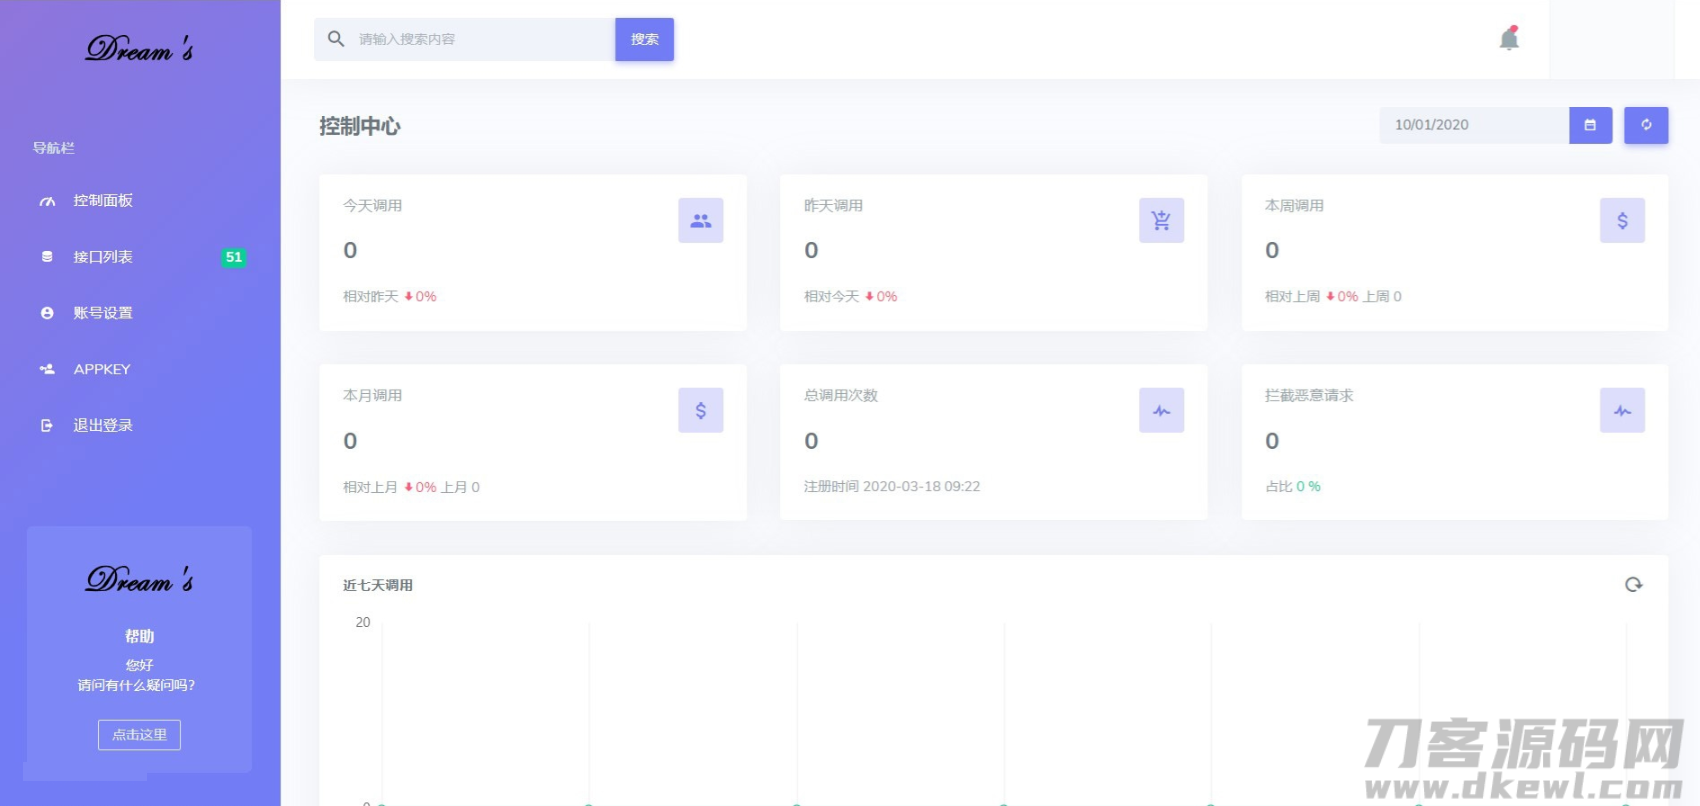Refresh the 近七天调用 chart
The image size is (1700, 806).
coord(1633,585)
